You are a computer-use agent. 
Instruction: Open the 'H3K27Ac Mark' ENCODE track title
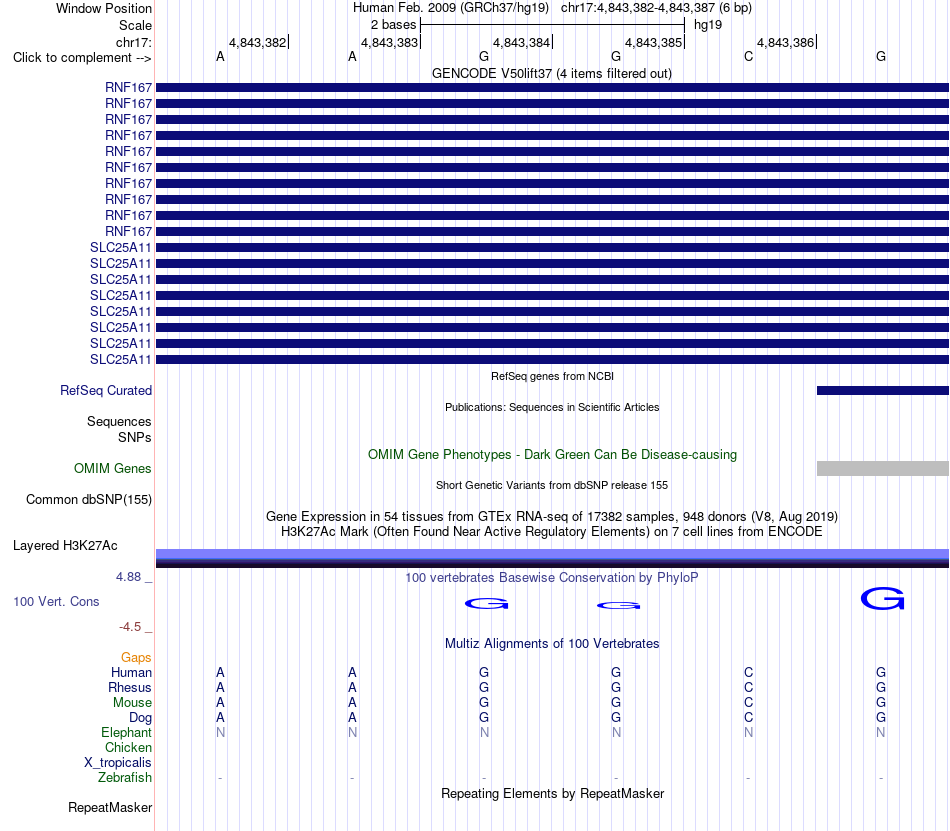click(x=552, y=532)
